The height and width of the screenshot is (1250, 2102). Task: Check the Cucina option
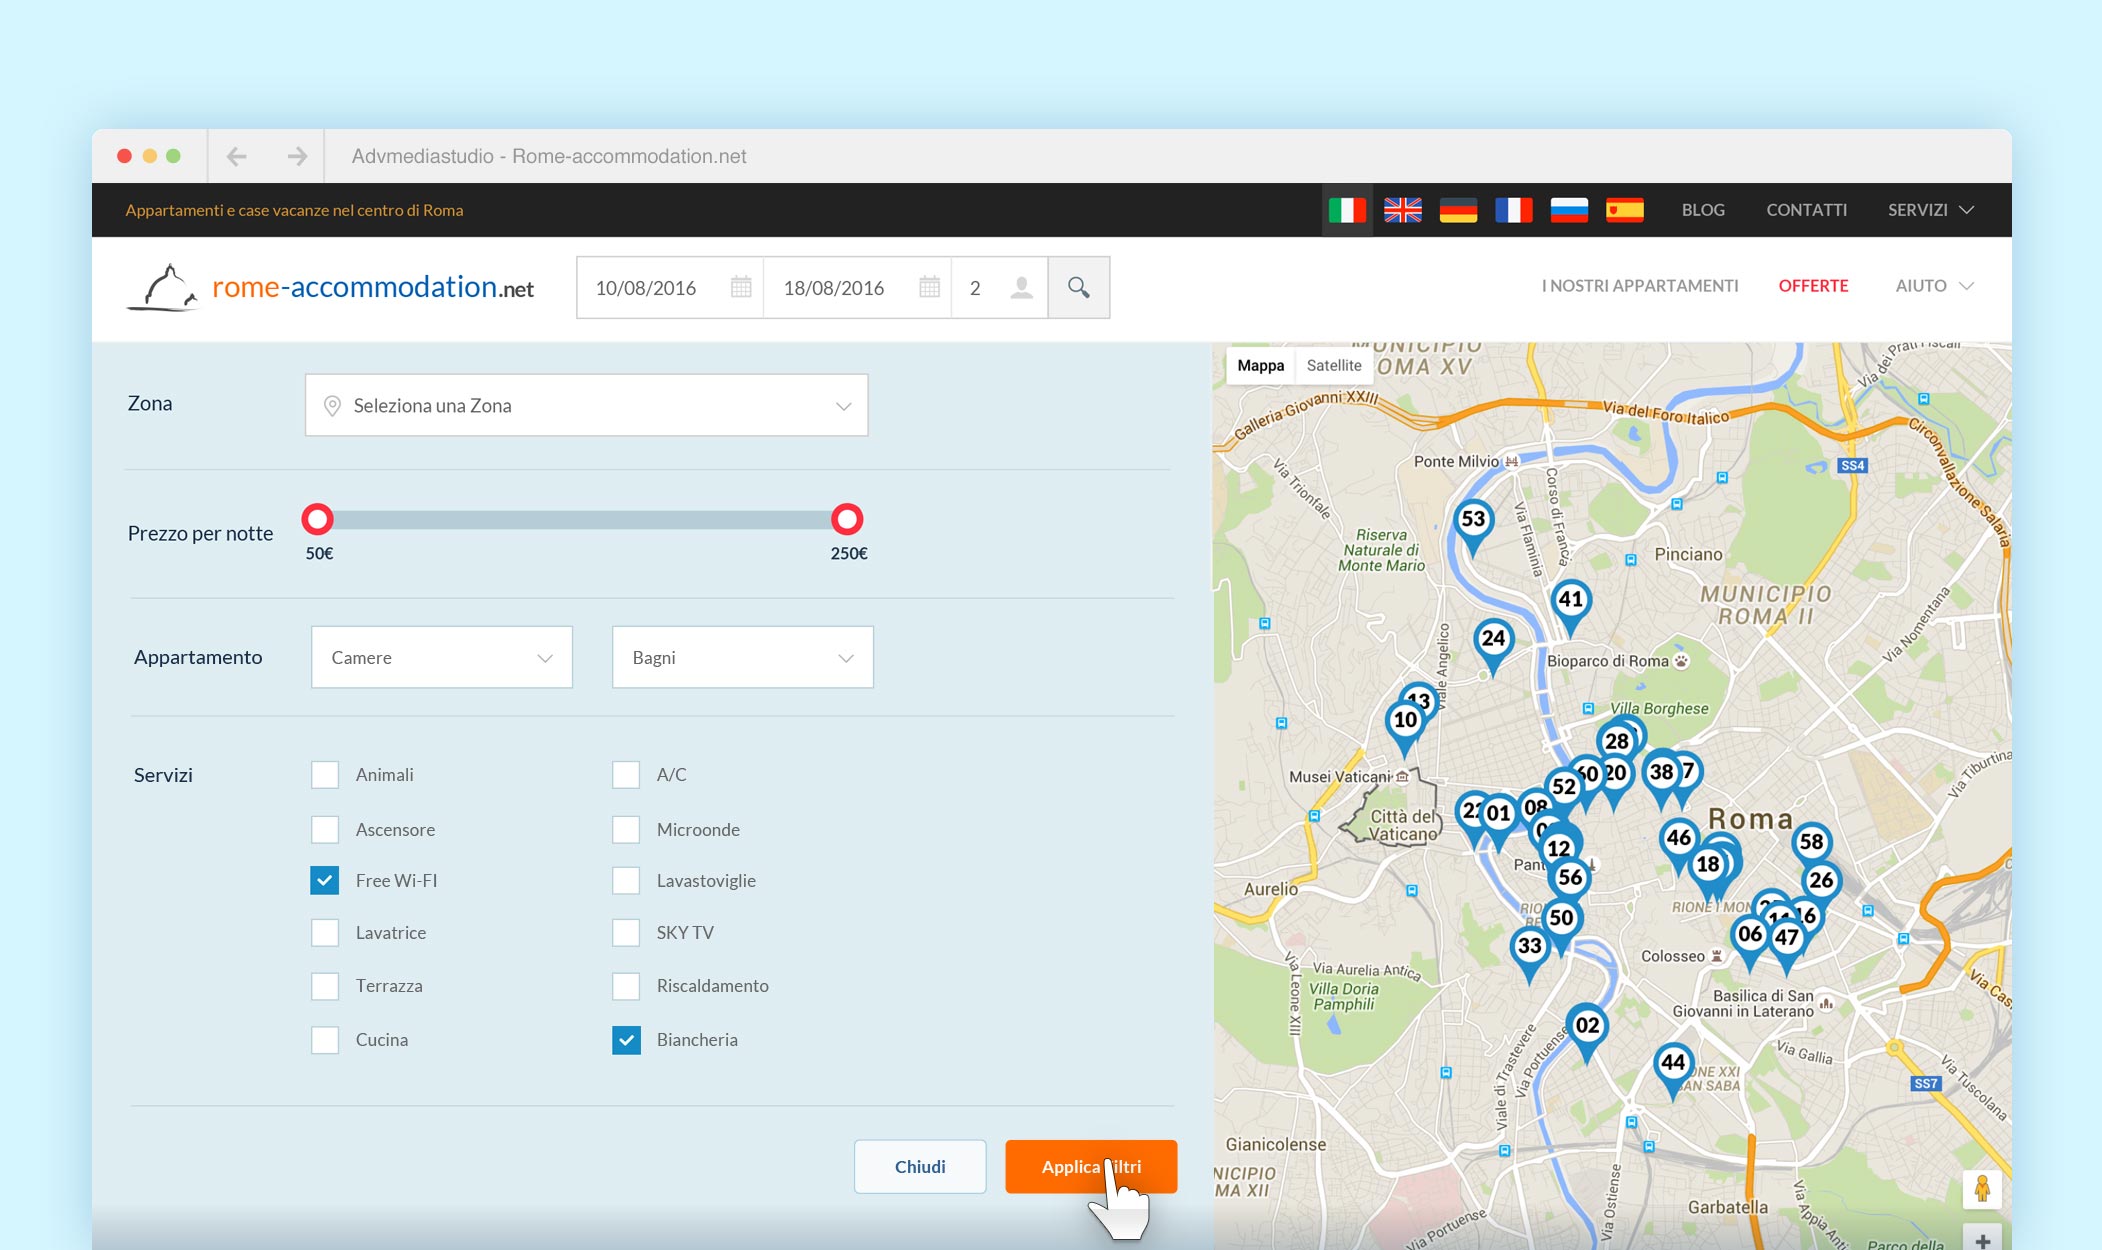324,1040
